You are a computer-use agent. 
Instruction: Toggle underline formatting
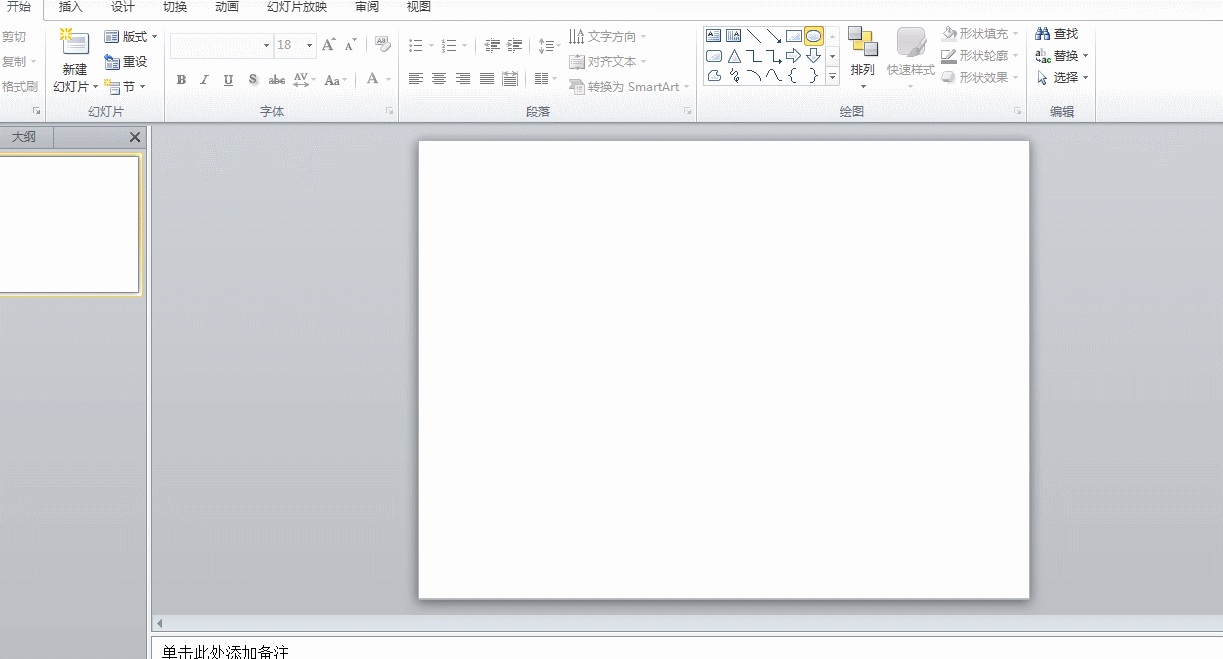(229, 80)
